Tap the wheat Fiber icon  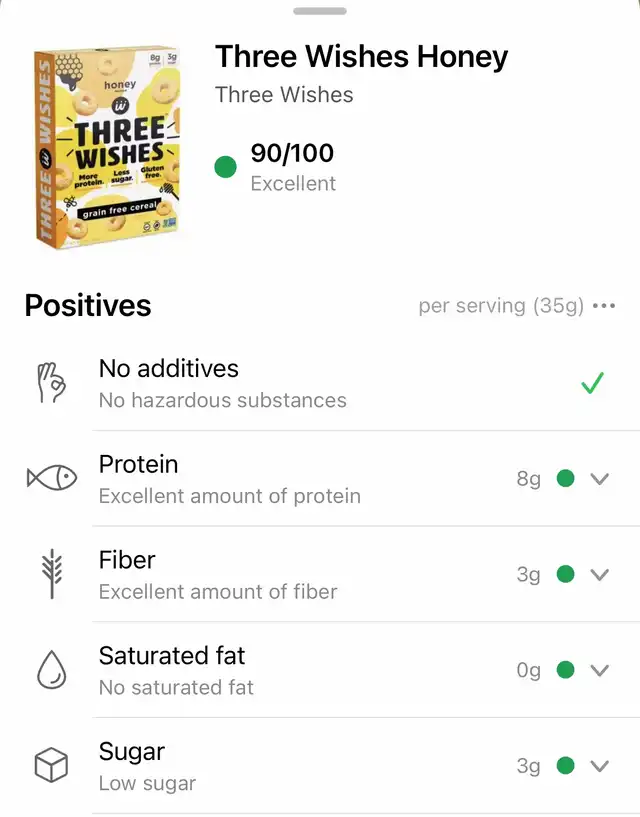52,574
